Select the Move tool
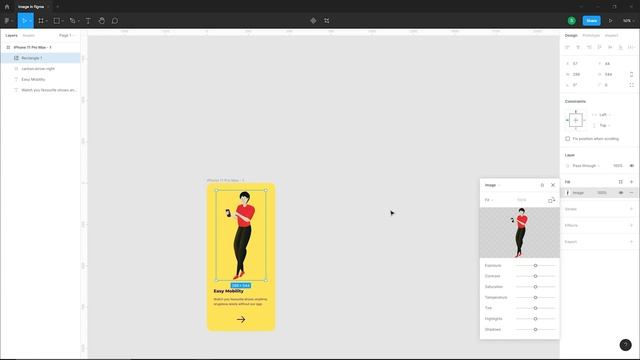640x360 pixels. click(24, 20)
